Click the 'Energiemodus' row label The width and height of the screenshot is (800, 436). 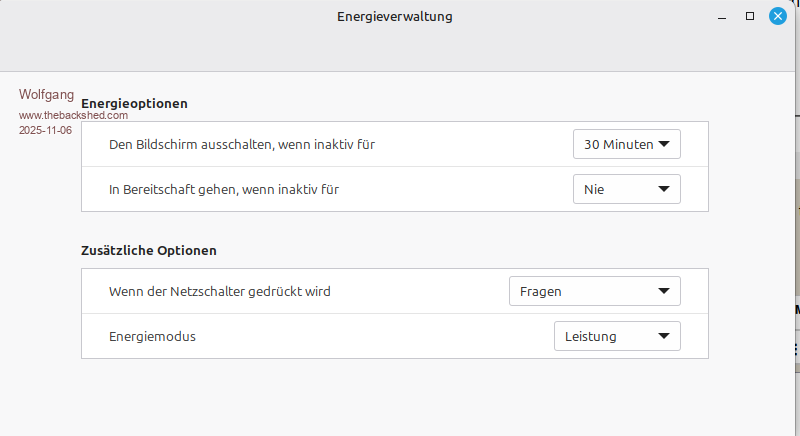(x=152, y=336)
